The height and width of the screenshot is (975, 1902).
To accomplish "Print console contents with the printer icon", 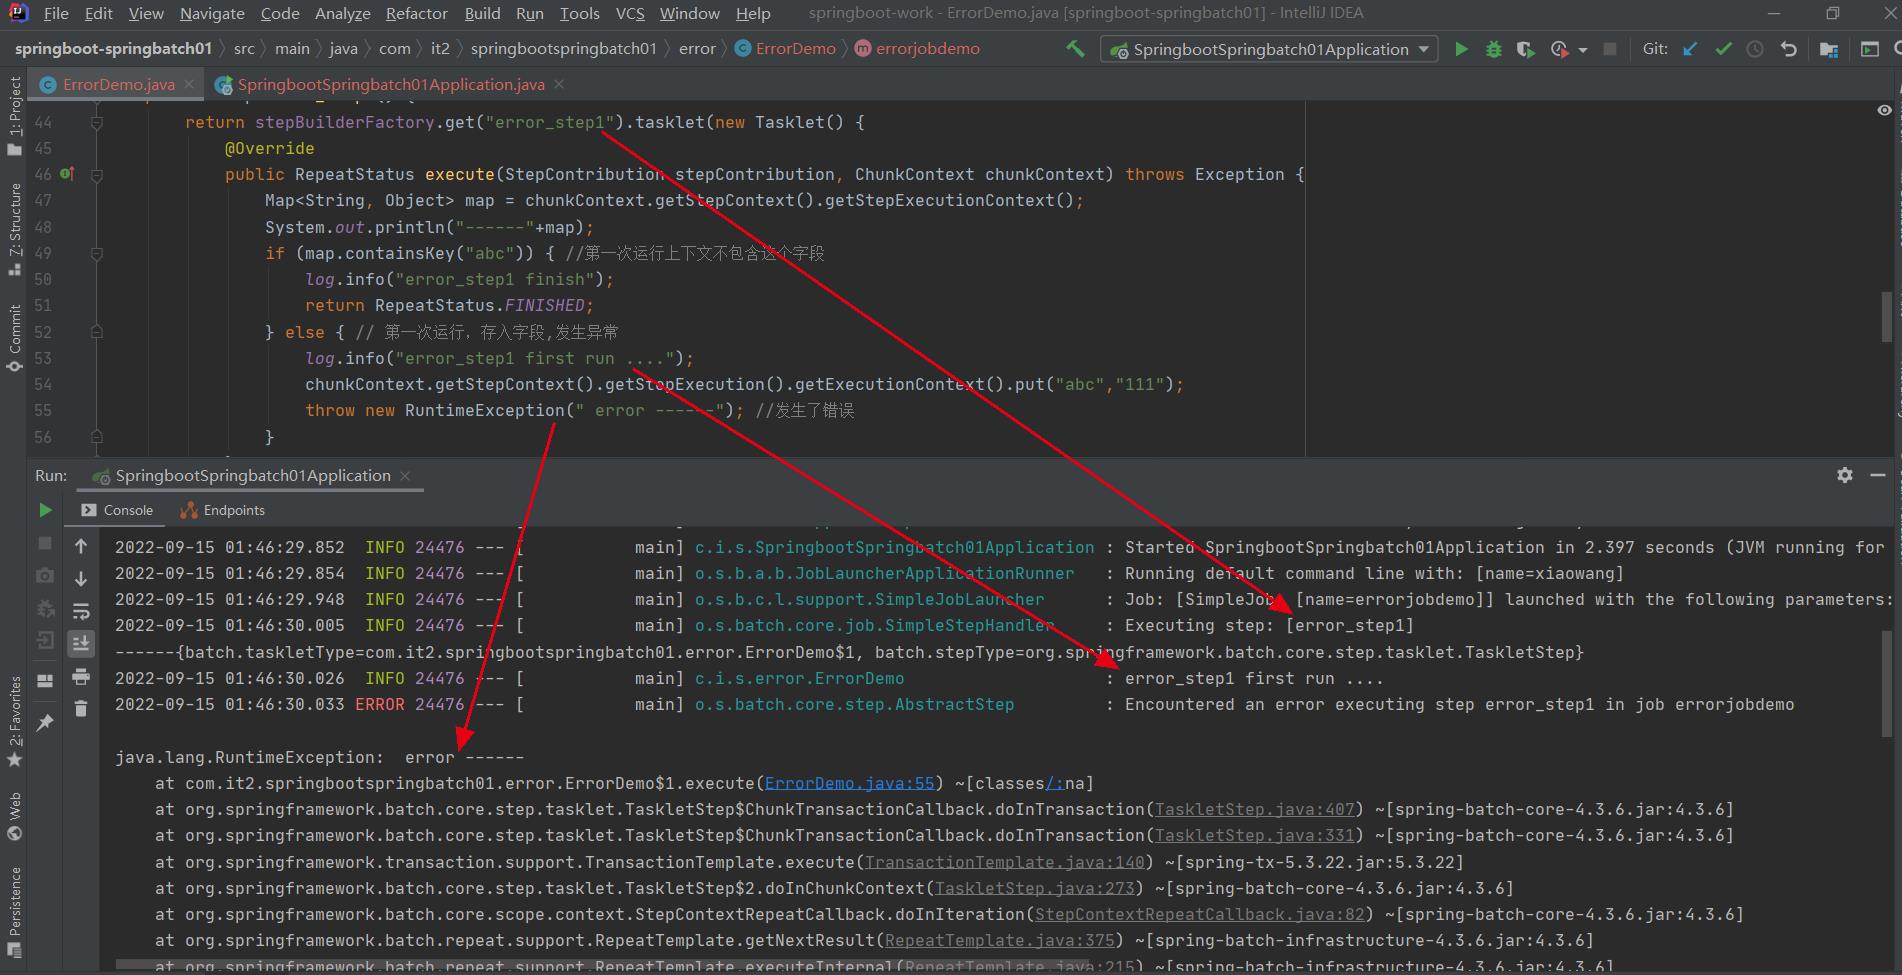I will click(x=81, y=678).
